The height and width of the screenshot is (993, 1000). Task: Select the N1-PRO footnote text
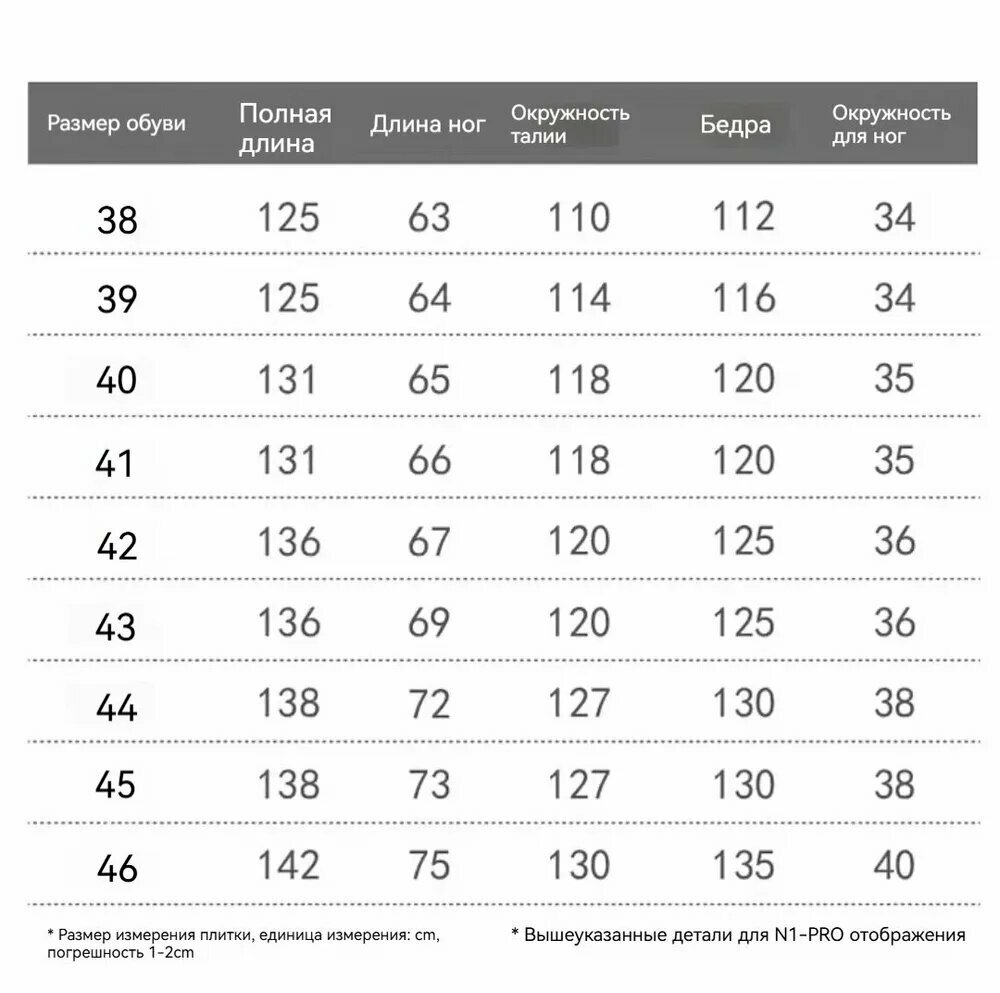(739, 936)
